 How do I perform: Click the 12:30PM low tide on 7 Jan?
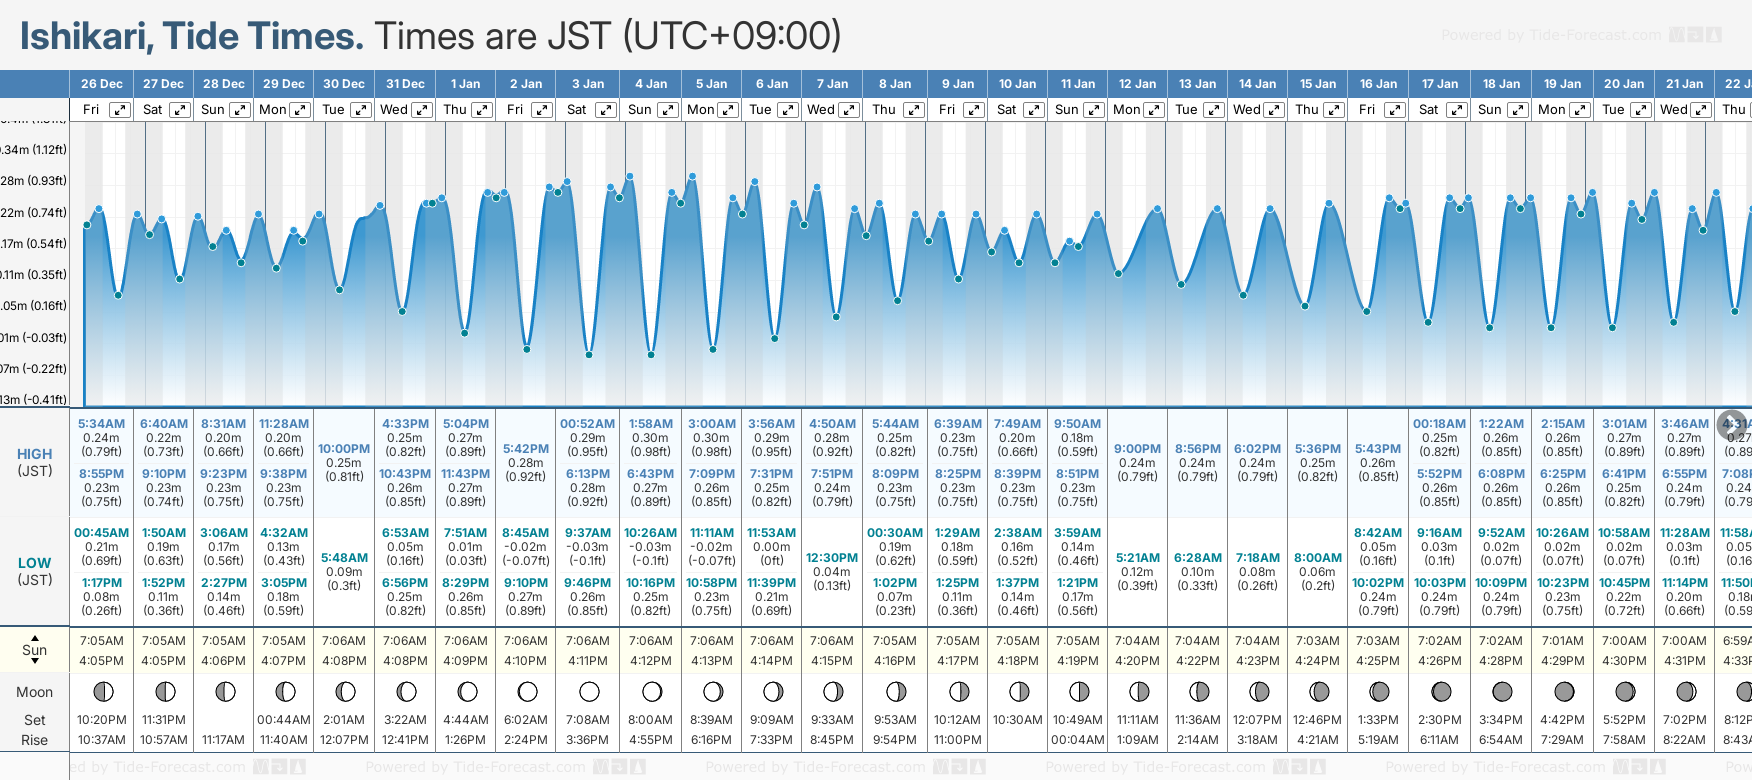[x=832, y=558]
